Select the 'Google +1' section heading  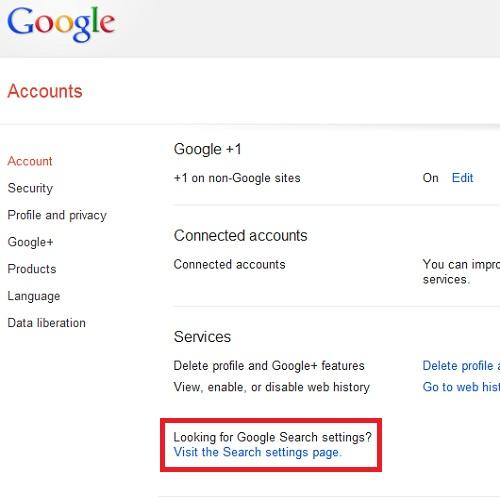207,149
